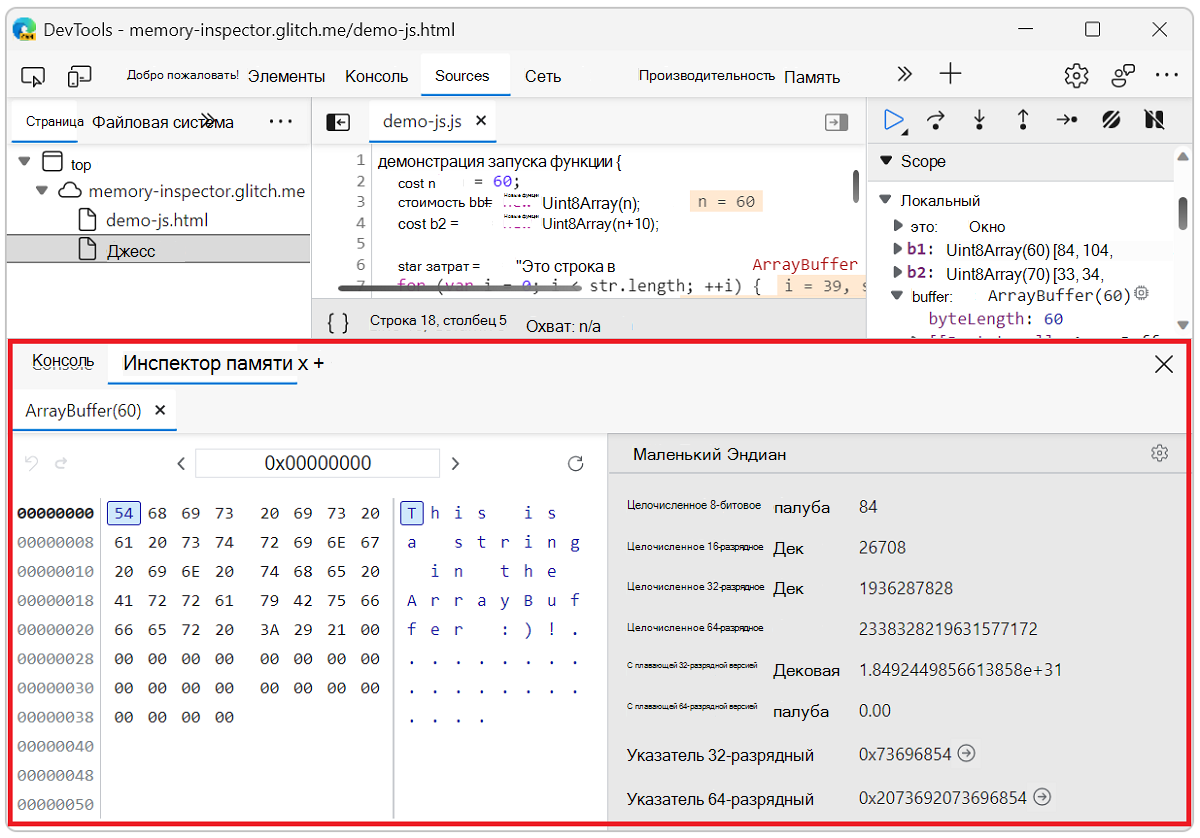The width and height of the screenshot is (1200, 838).
Task: Step into next function call
Action: click(x=980, y=120)
